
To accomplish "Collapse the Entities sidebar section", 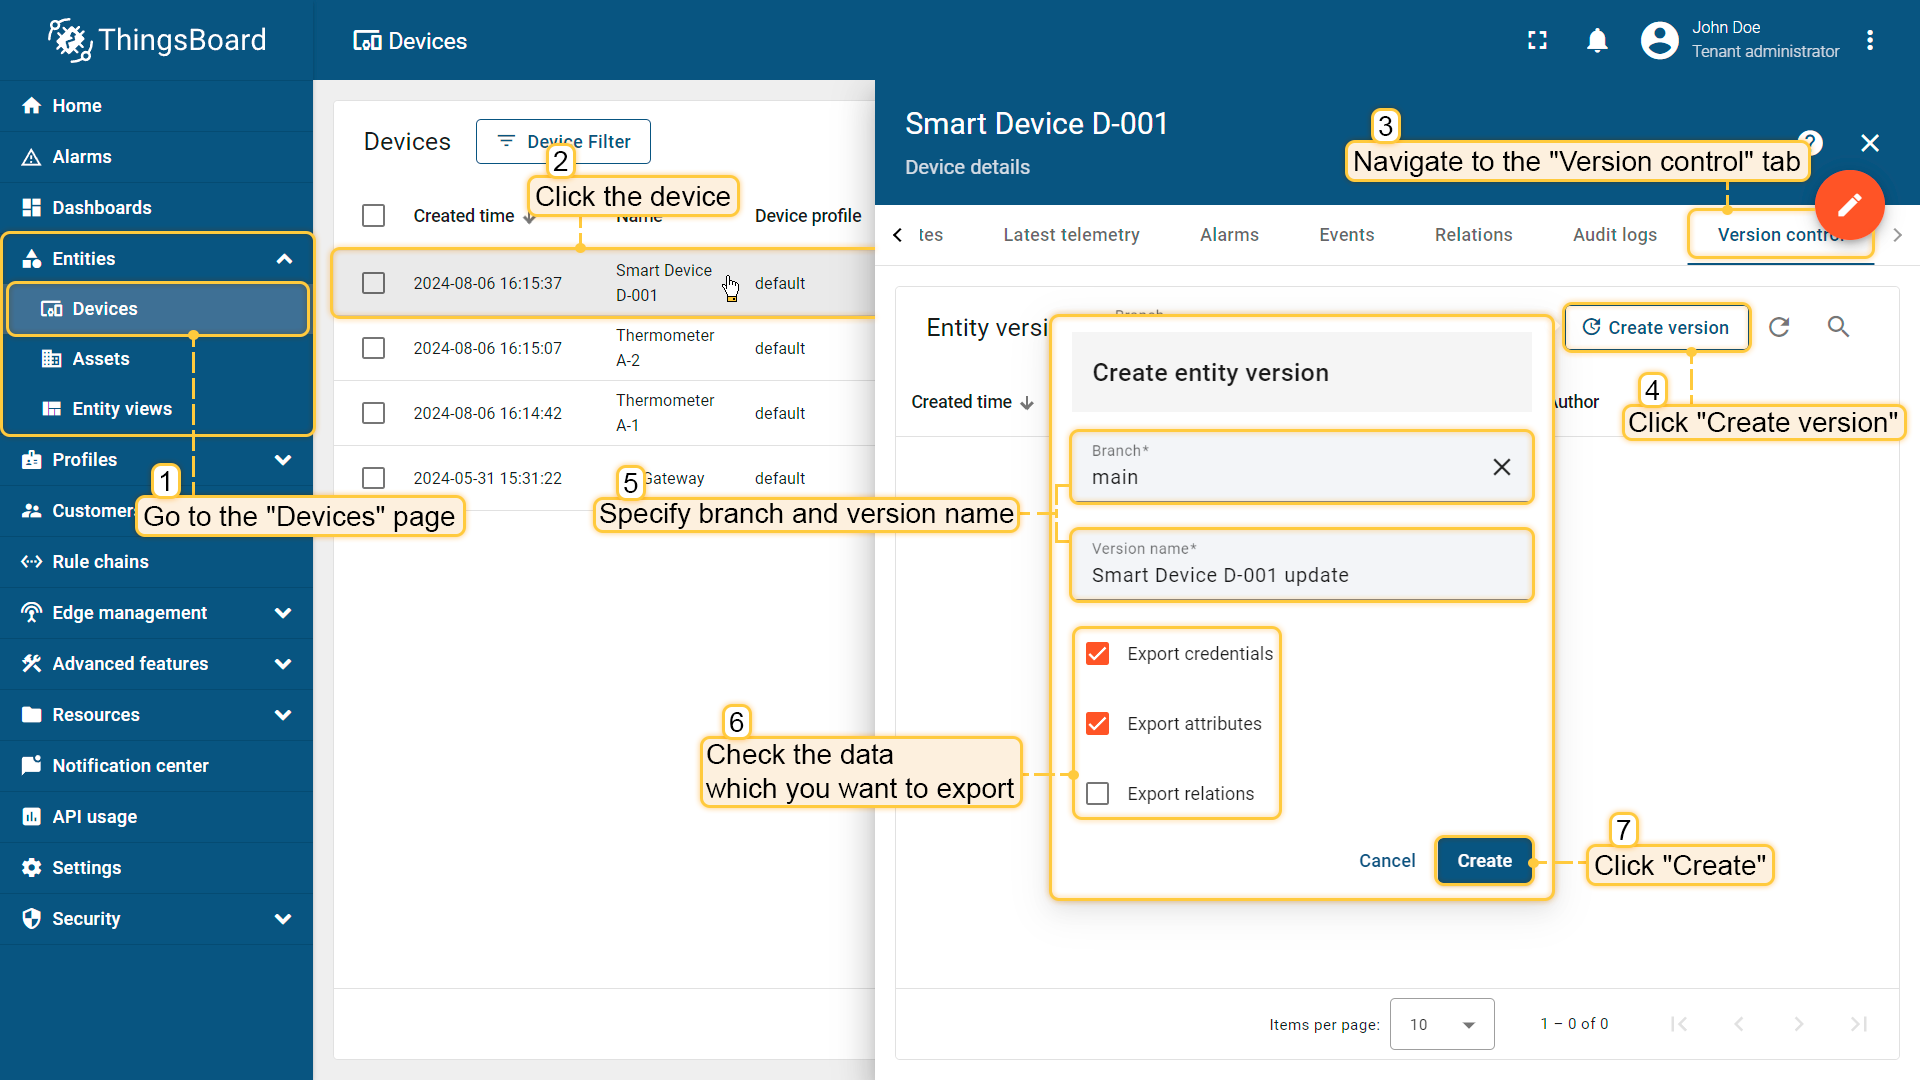I will (284, 259).
